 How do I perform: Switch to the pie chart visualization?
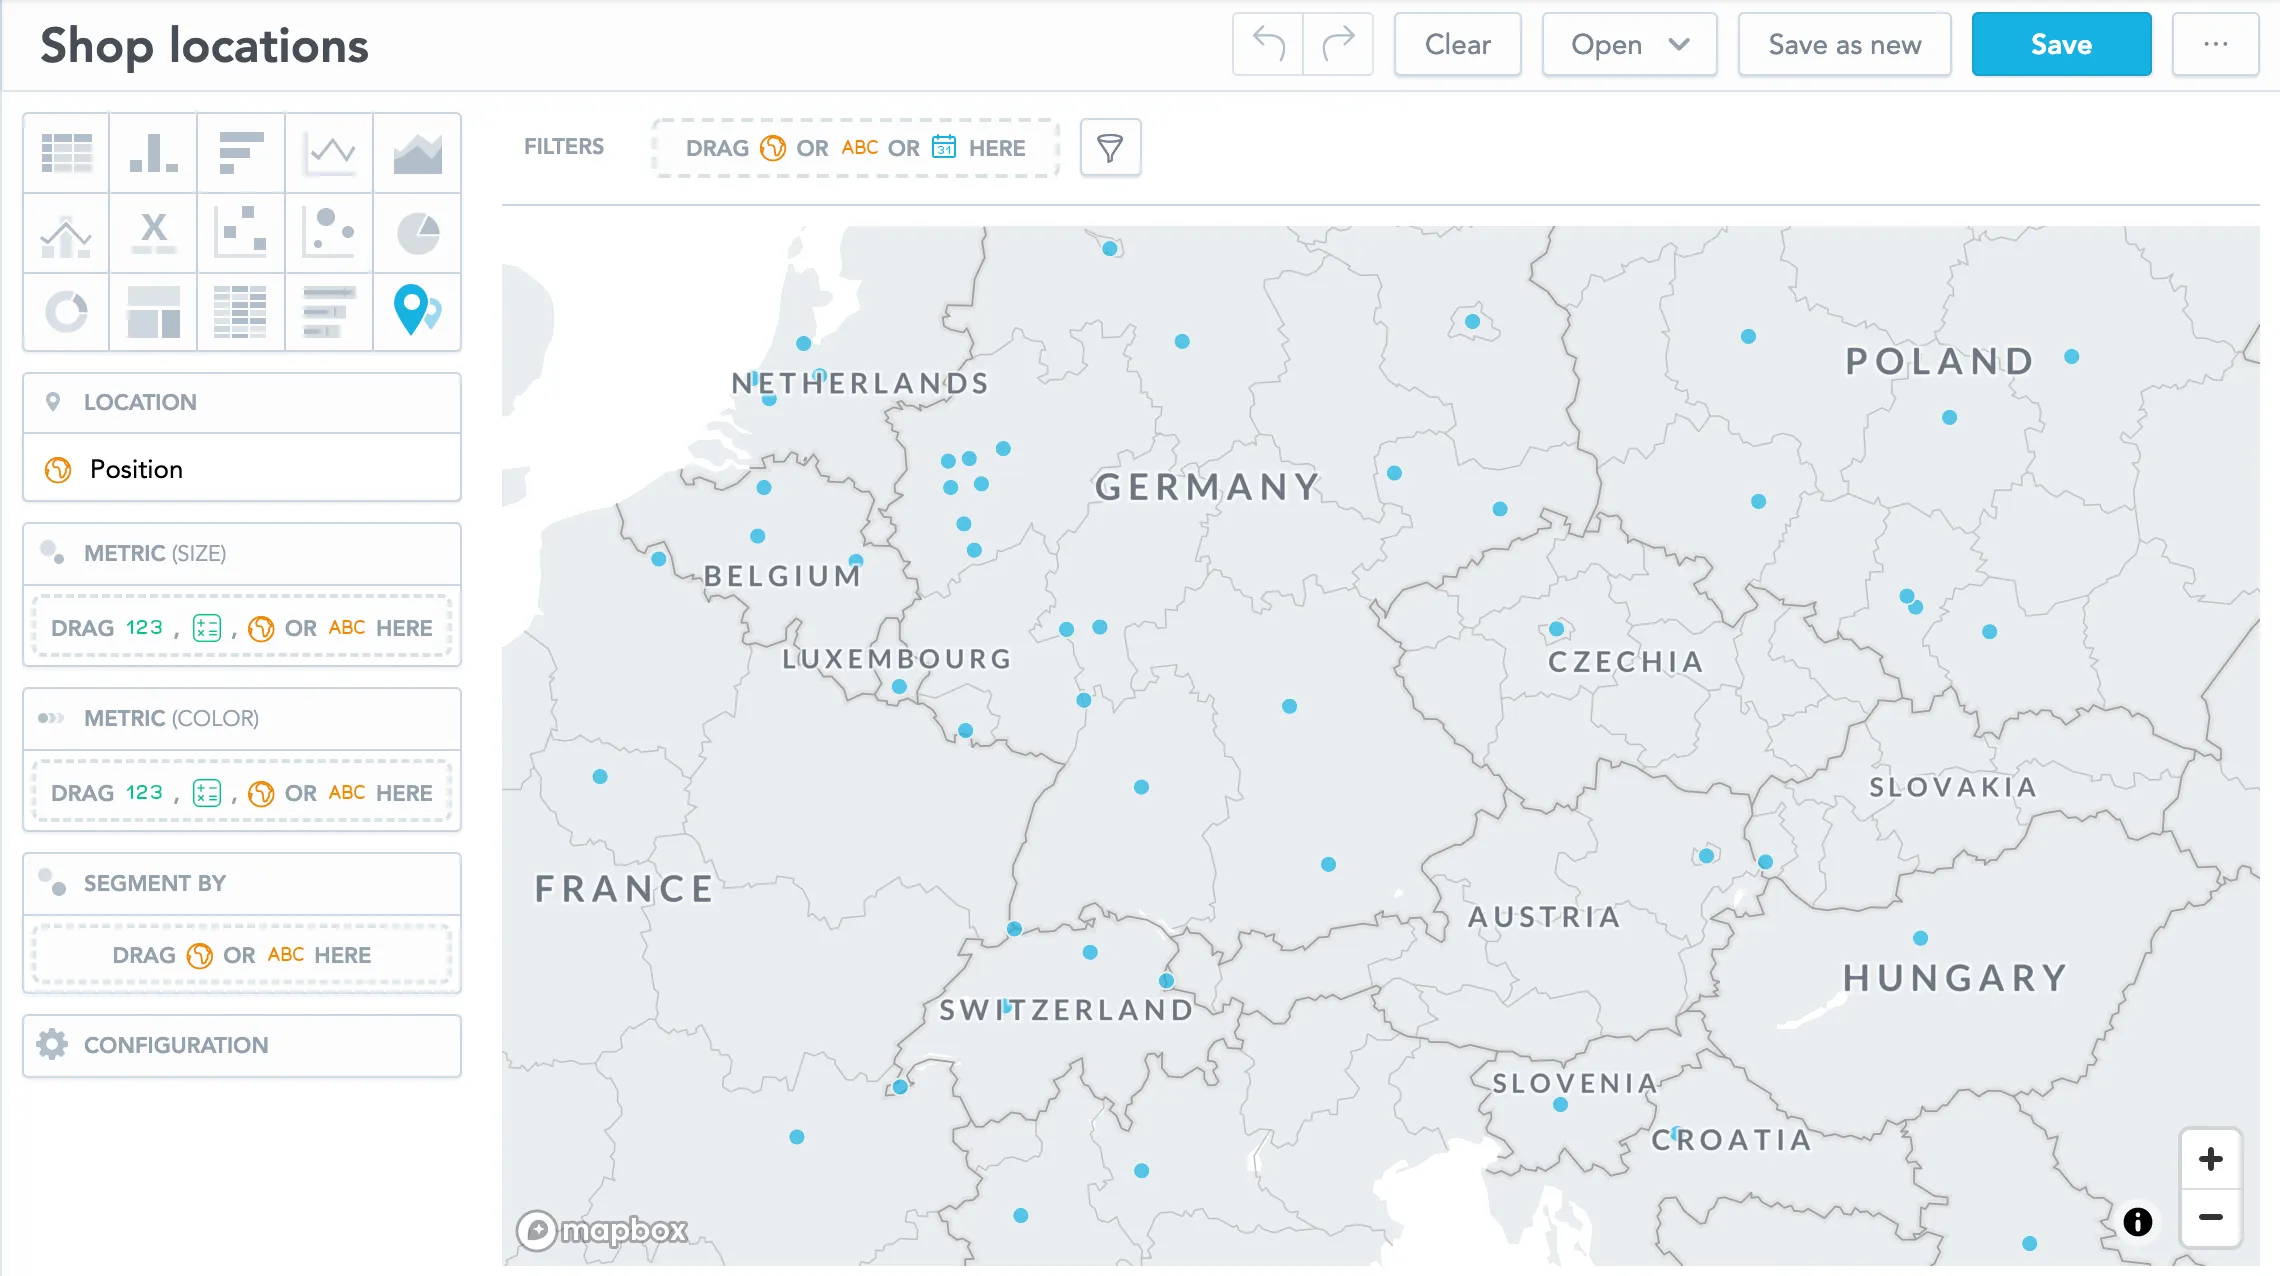click(416, 233)
